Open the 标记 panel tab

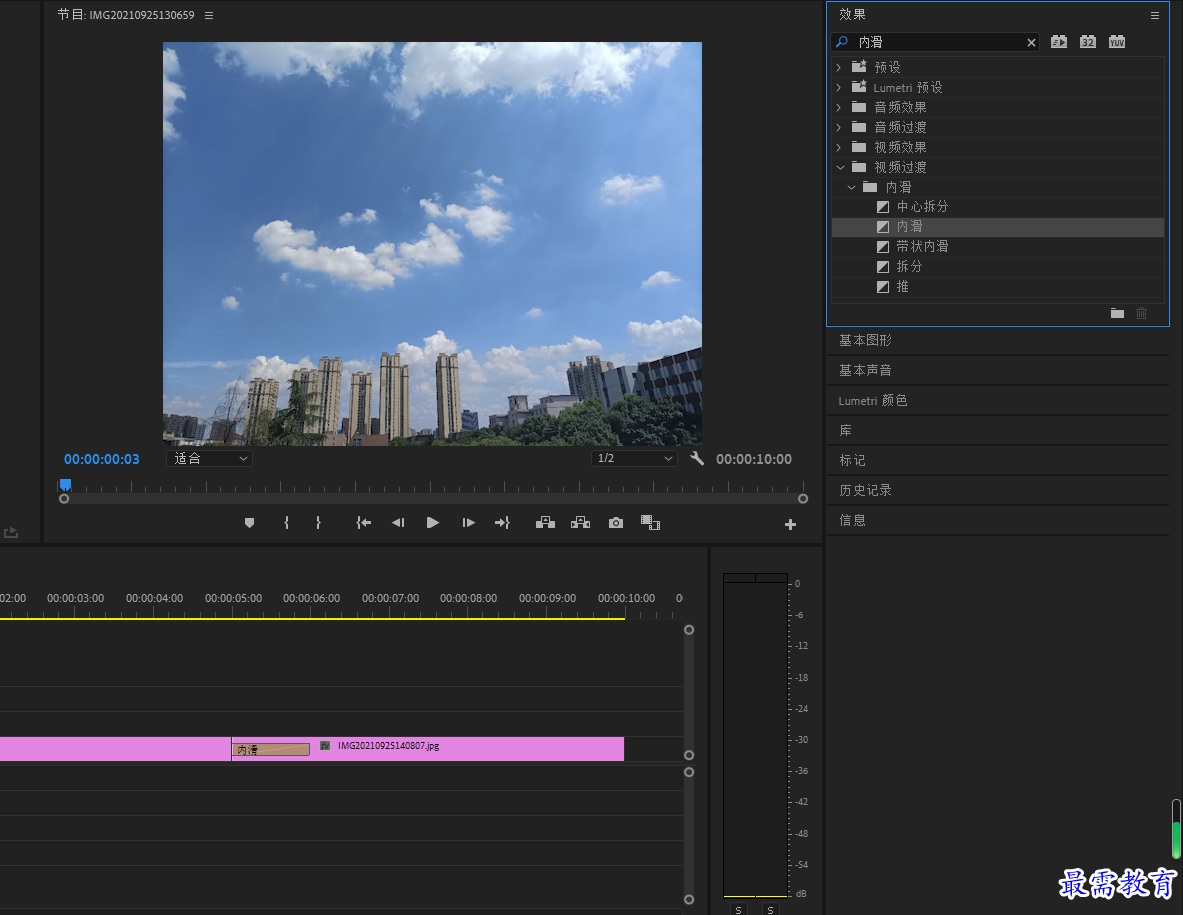pos(853,460)
